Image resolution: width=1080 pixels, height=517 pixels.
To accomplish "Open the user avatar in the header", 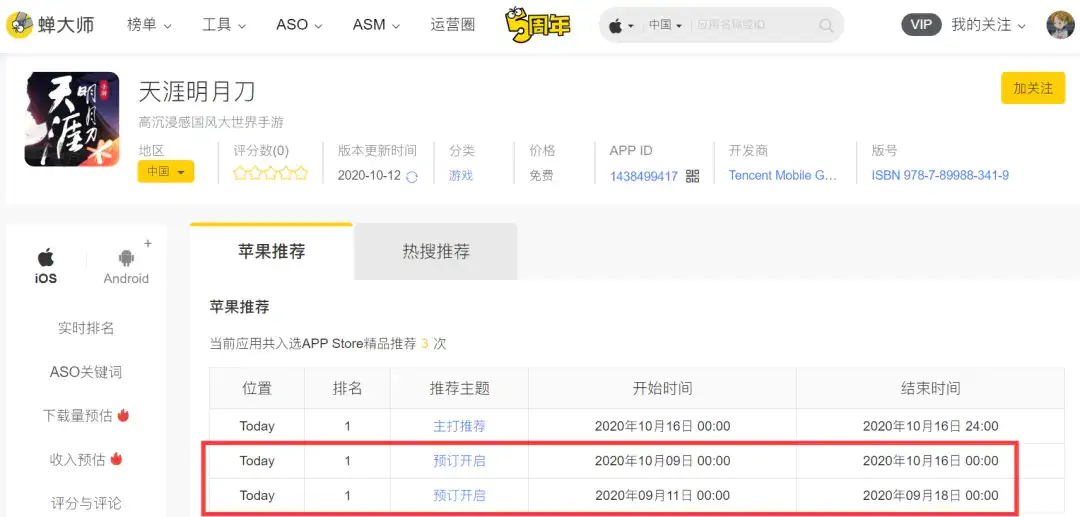I will (x=1060, y=25).
